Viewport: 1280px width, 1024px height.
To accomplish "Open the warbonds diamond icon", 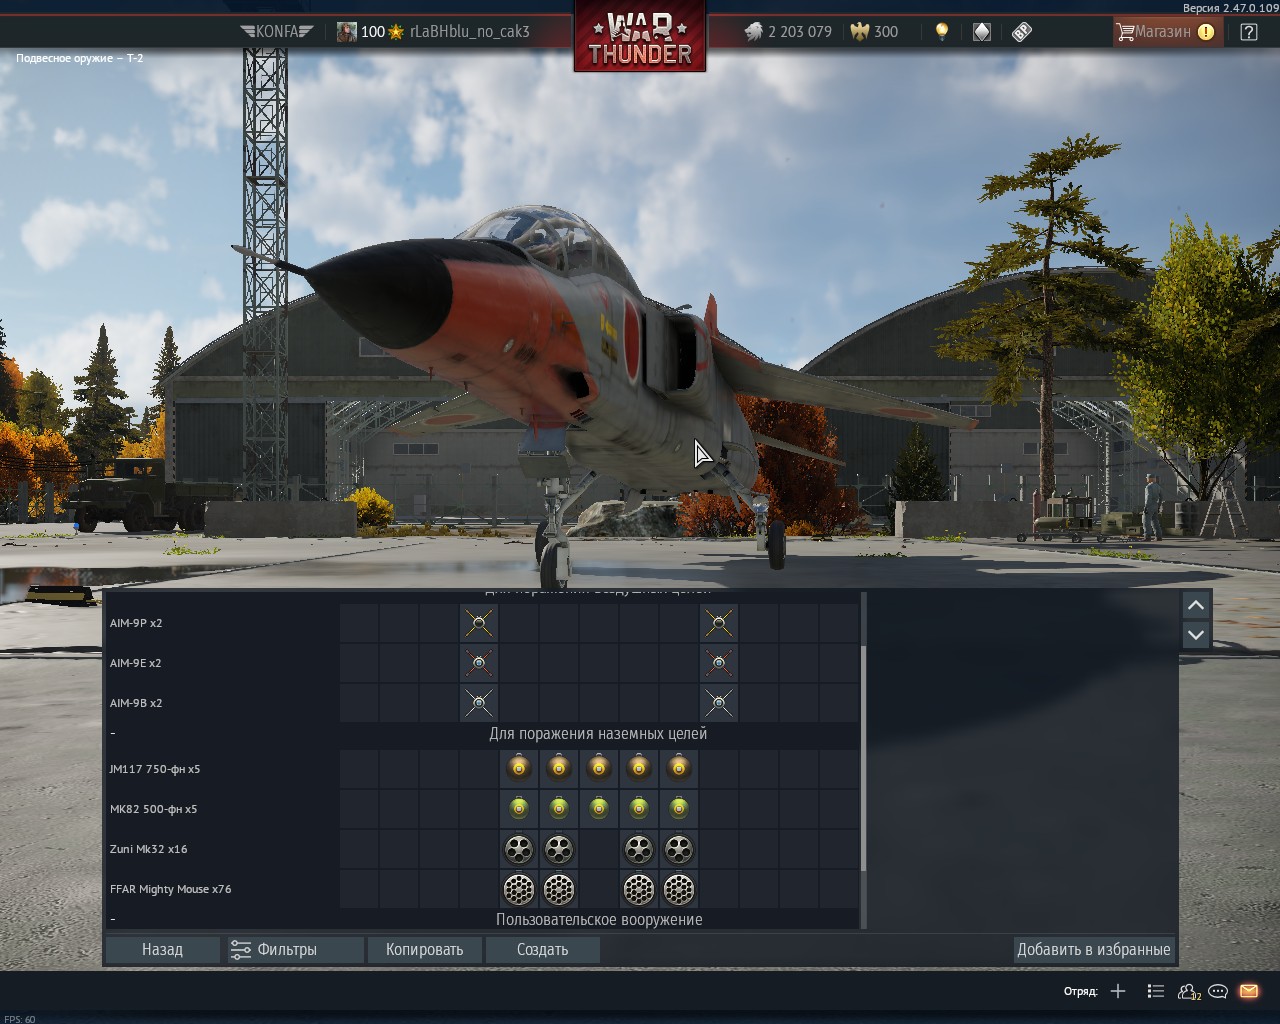I will [x=982, y=31].
